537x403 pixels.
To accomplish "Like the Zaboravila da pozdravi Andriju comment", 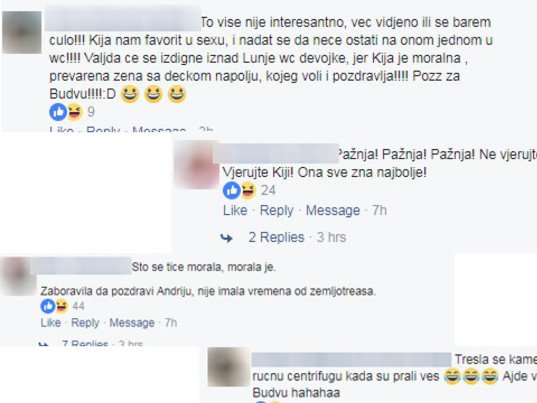I will pos(51,323).
